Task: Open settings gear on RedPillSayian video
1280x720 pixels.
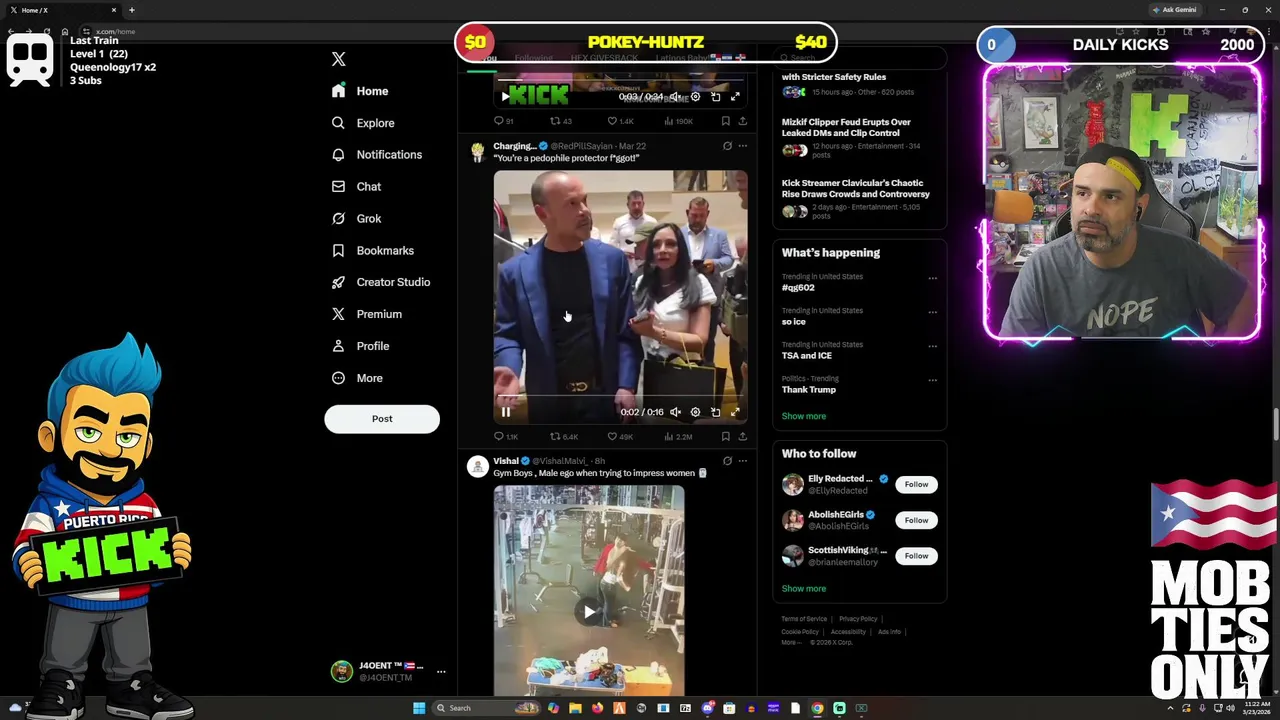Action: 695,412
